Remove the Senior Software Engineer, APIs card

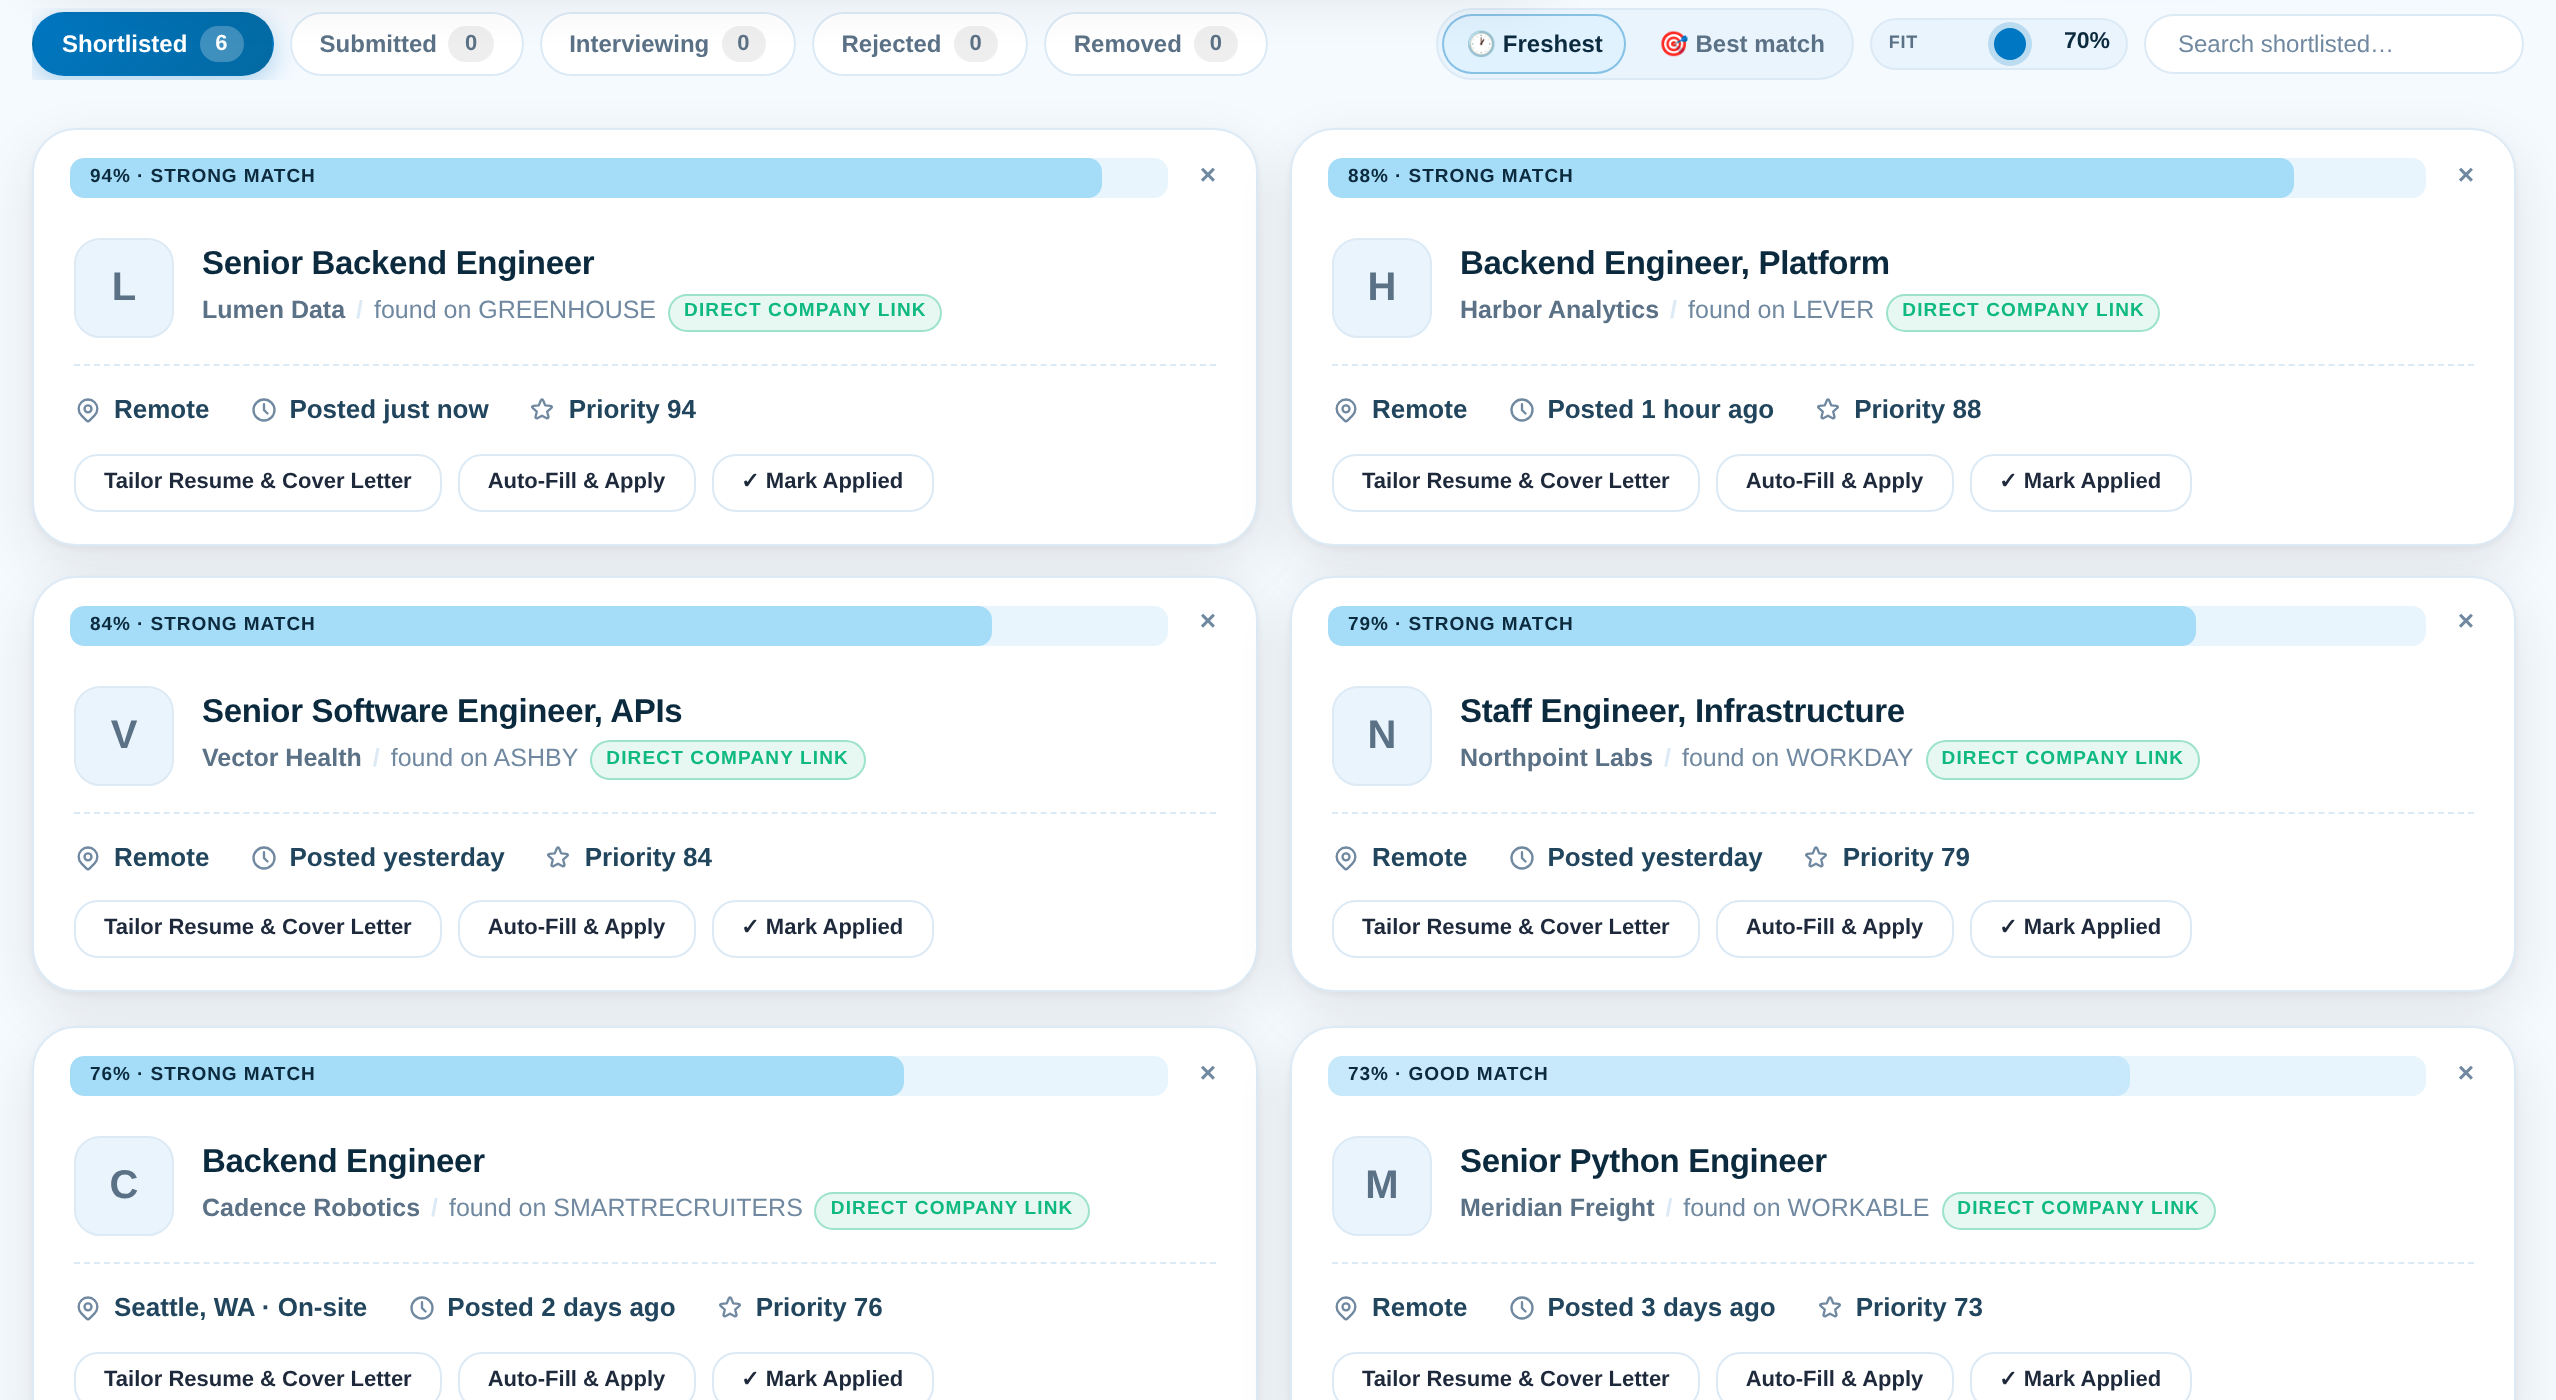[x=1208, y=621]
